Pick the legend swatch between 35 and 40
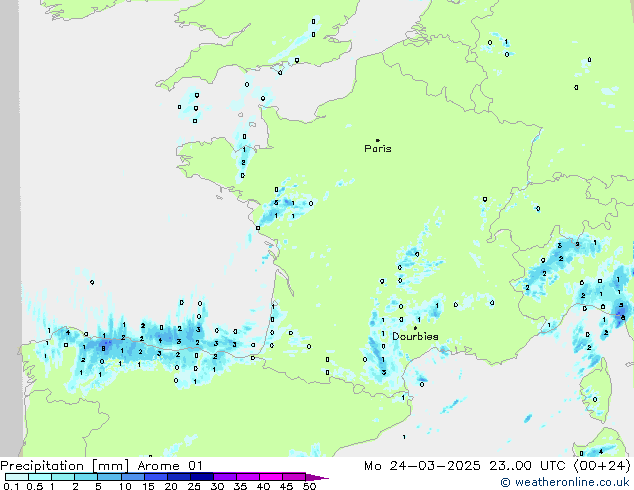Screen dimensions: 634x490 pyautogui.click(x=249, y=477)
